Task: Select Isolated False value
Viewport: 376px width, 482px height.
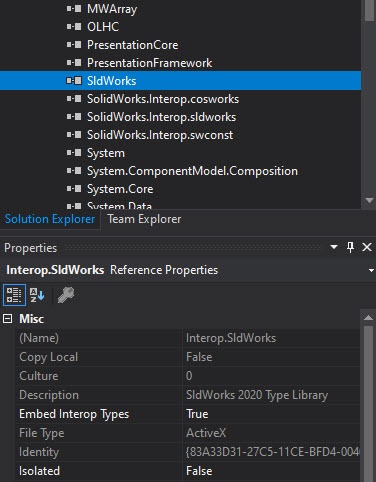Action: click(x=271, y=471)
